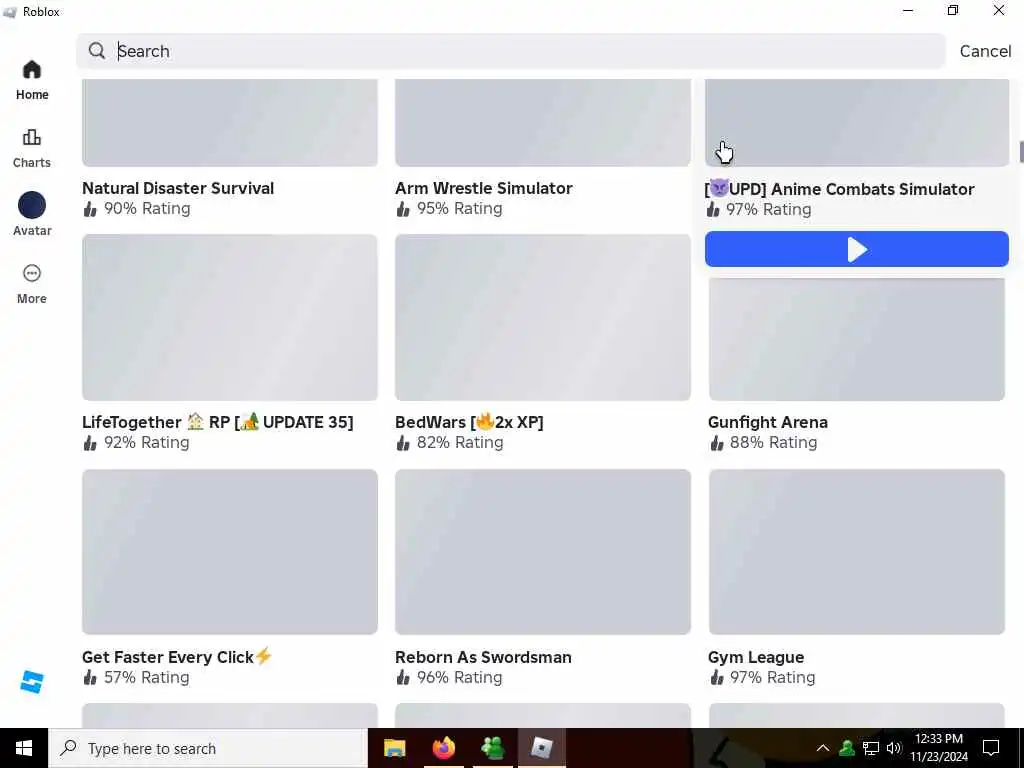Open the network tray icon
This screenshot has height=768, width=1024.
(x=871, y=748)
